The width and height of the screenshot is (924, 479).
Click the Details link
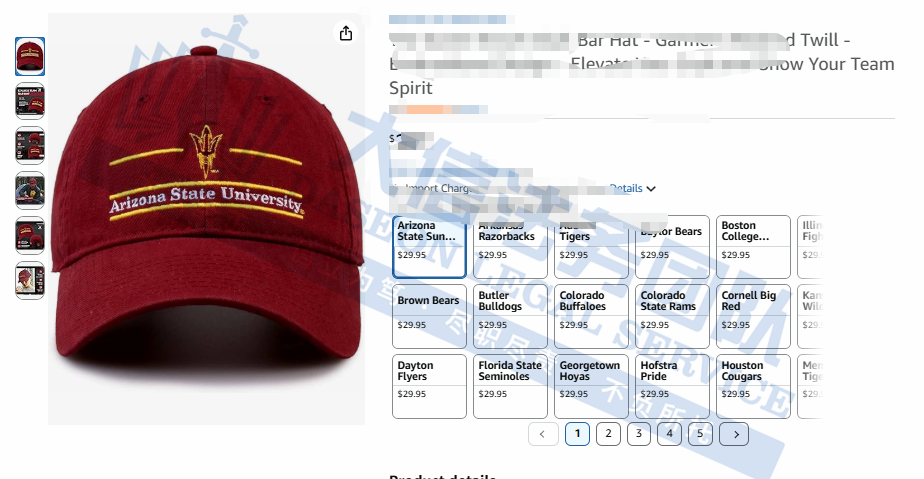[626, 189]
